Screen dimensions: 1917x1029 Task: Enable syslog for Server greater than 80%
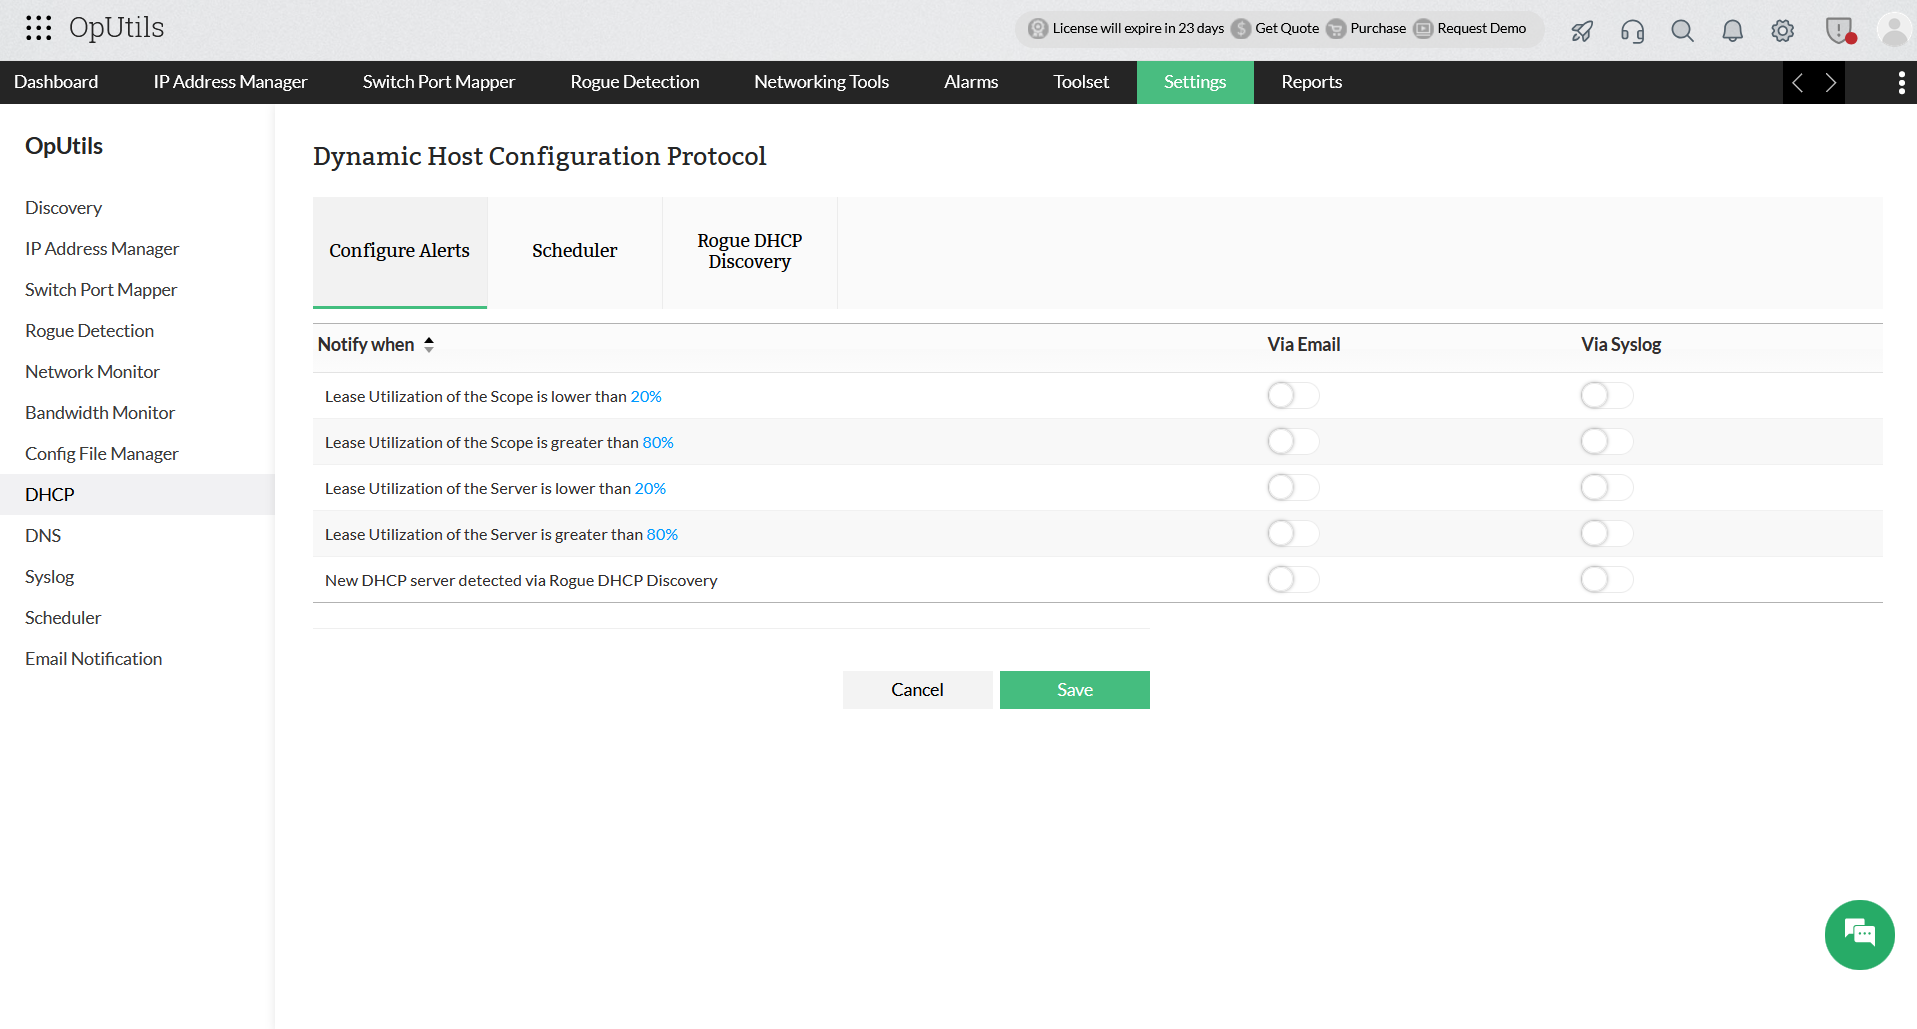[1606, 534]
